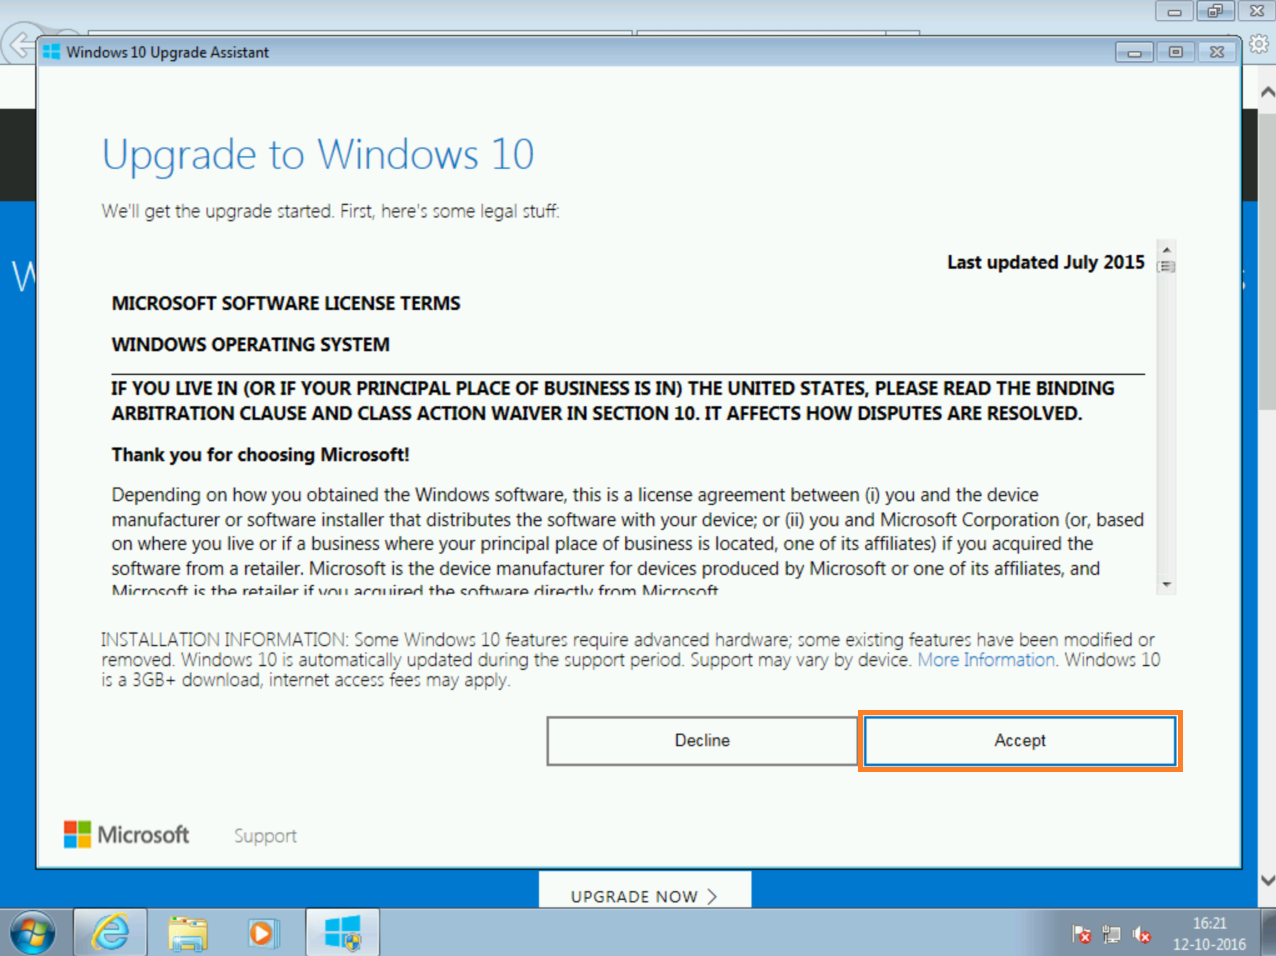
Task: Open Windows Explorer from taskbar
Action: [187, 933]
